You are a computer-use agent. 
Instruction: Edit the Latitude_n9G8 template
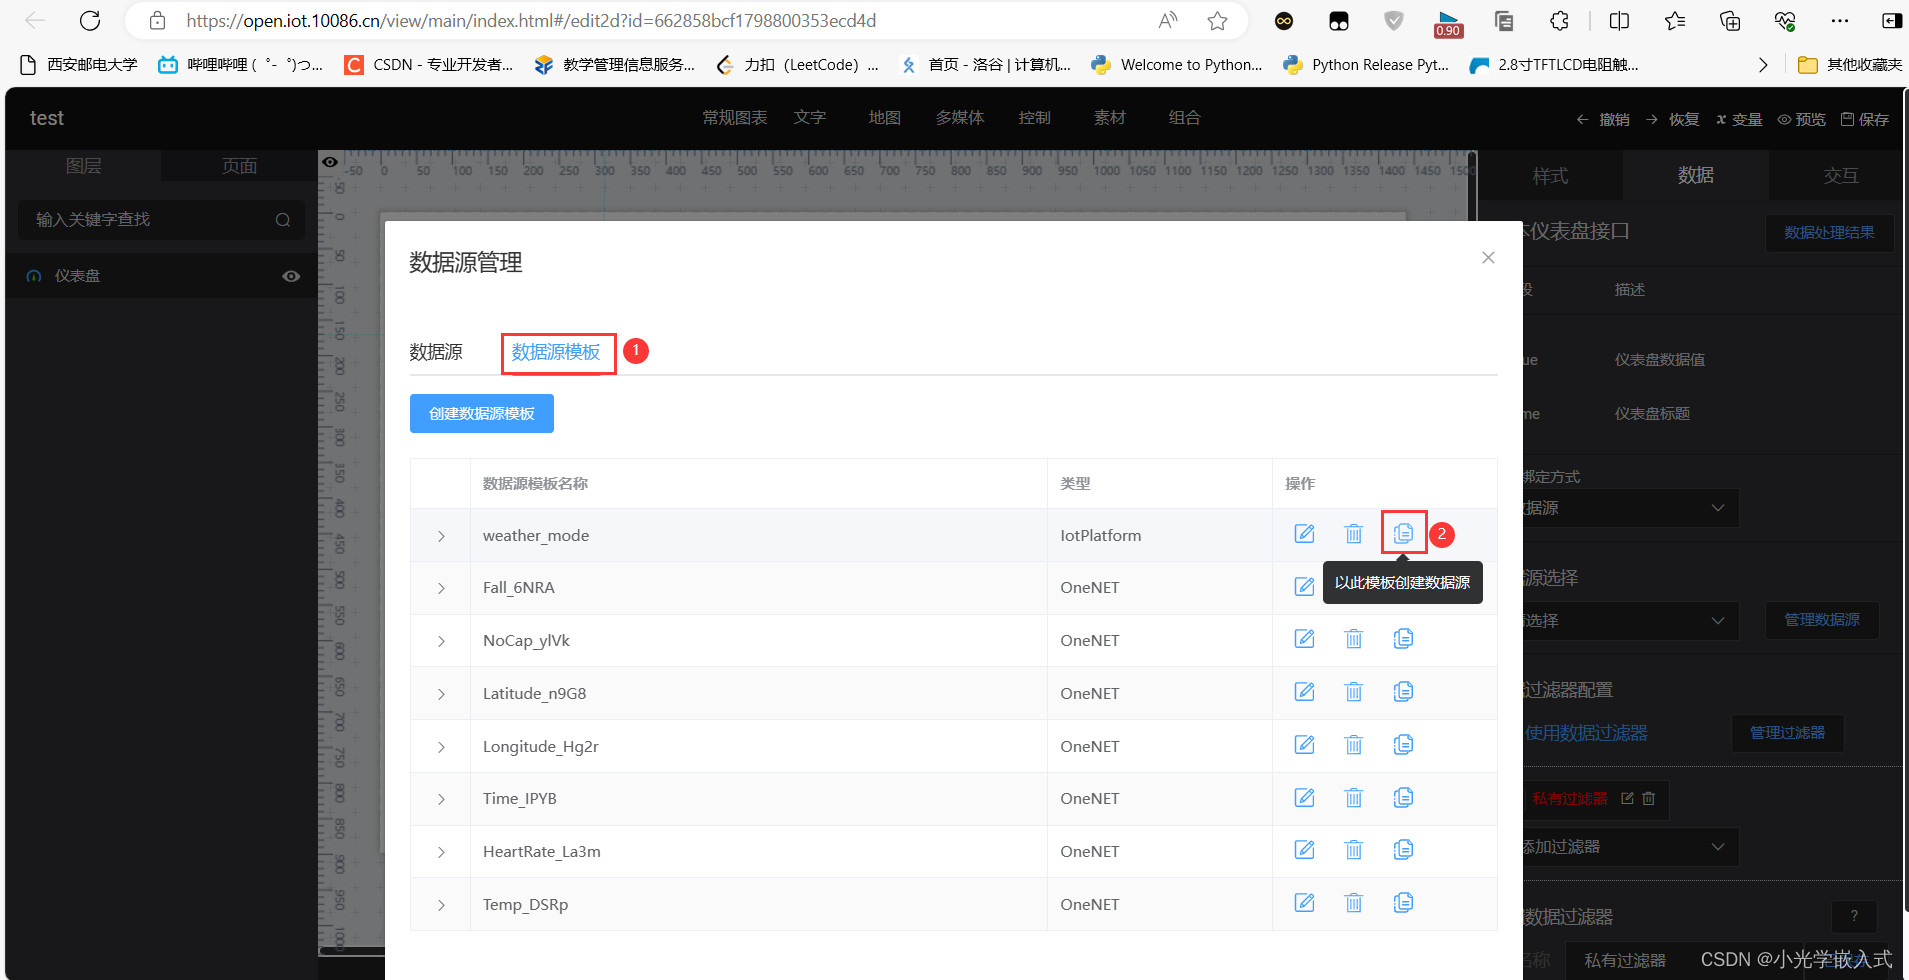(1304, 692)
